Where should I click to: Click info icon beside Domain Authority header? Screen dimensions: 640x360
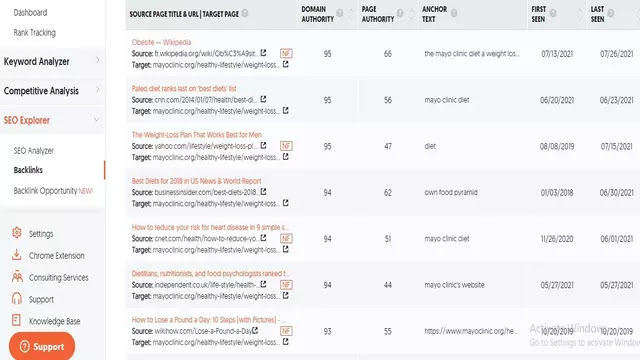point(340,13)
